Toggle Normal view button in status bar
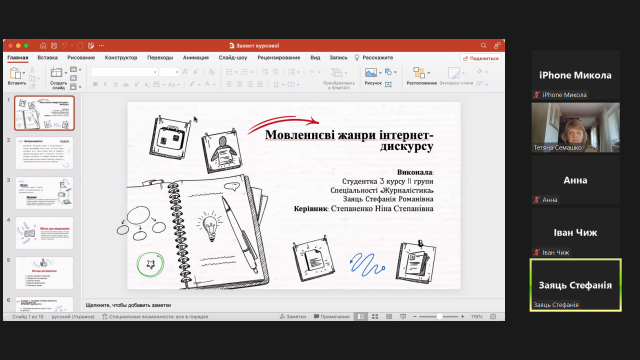Image resolution: width=640 pixels, height=360 pixels. (361, 317)
